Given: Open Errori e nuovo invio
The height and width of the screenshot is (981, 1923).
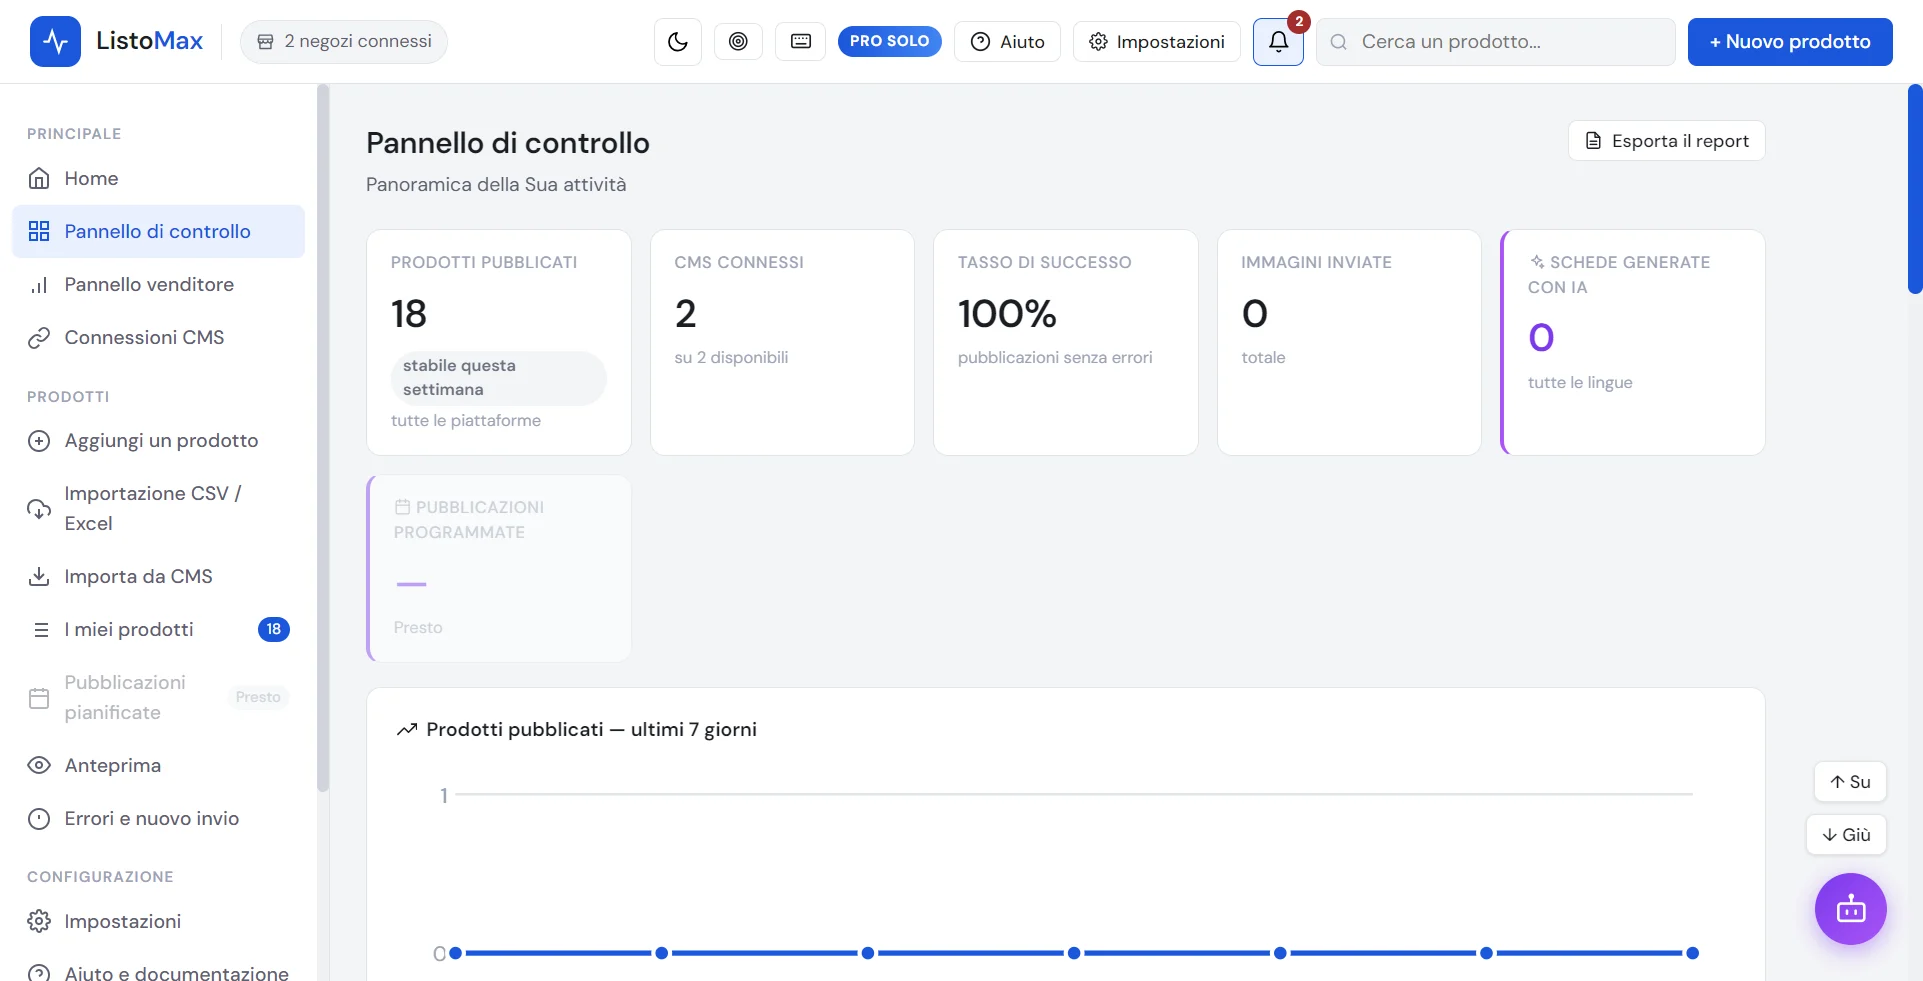Looking at the screenshot, I should [158, 818].
